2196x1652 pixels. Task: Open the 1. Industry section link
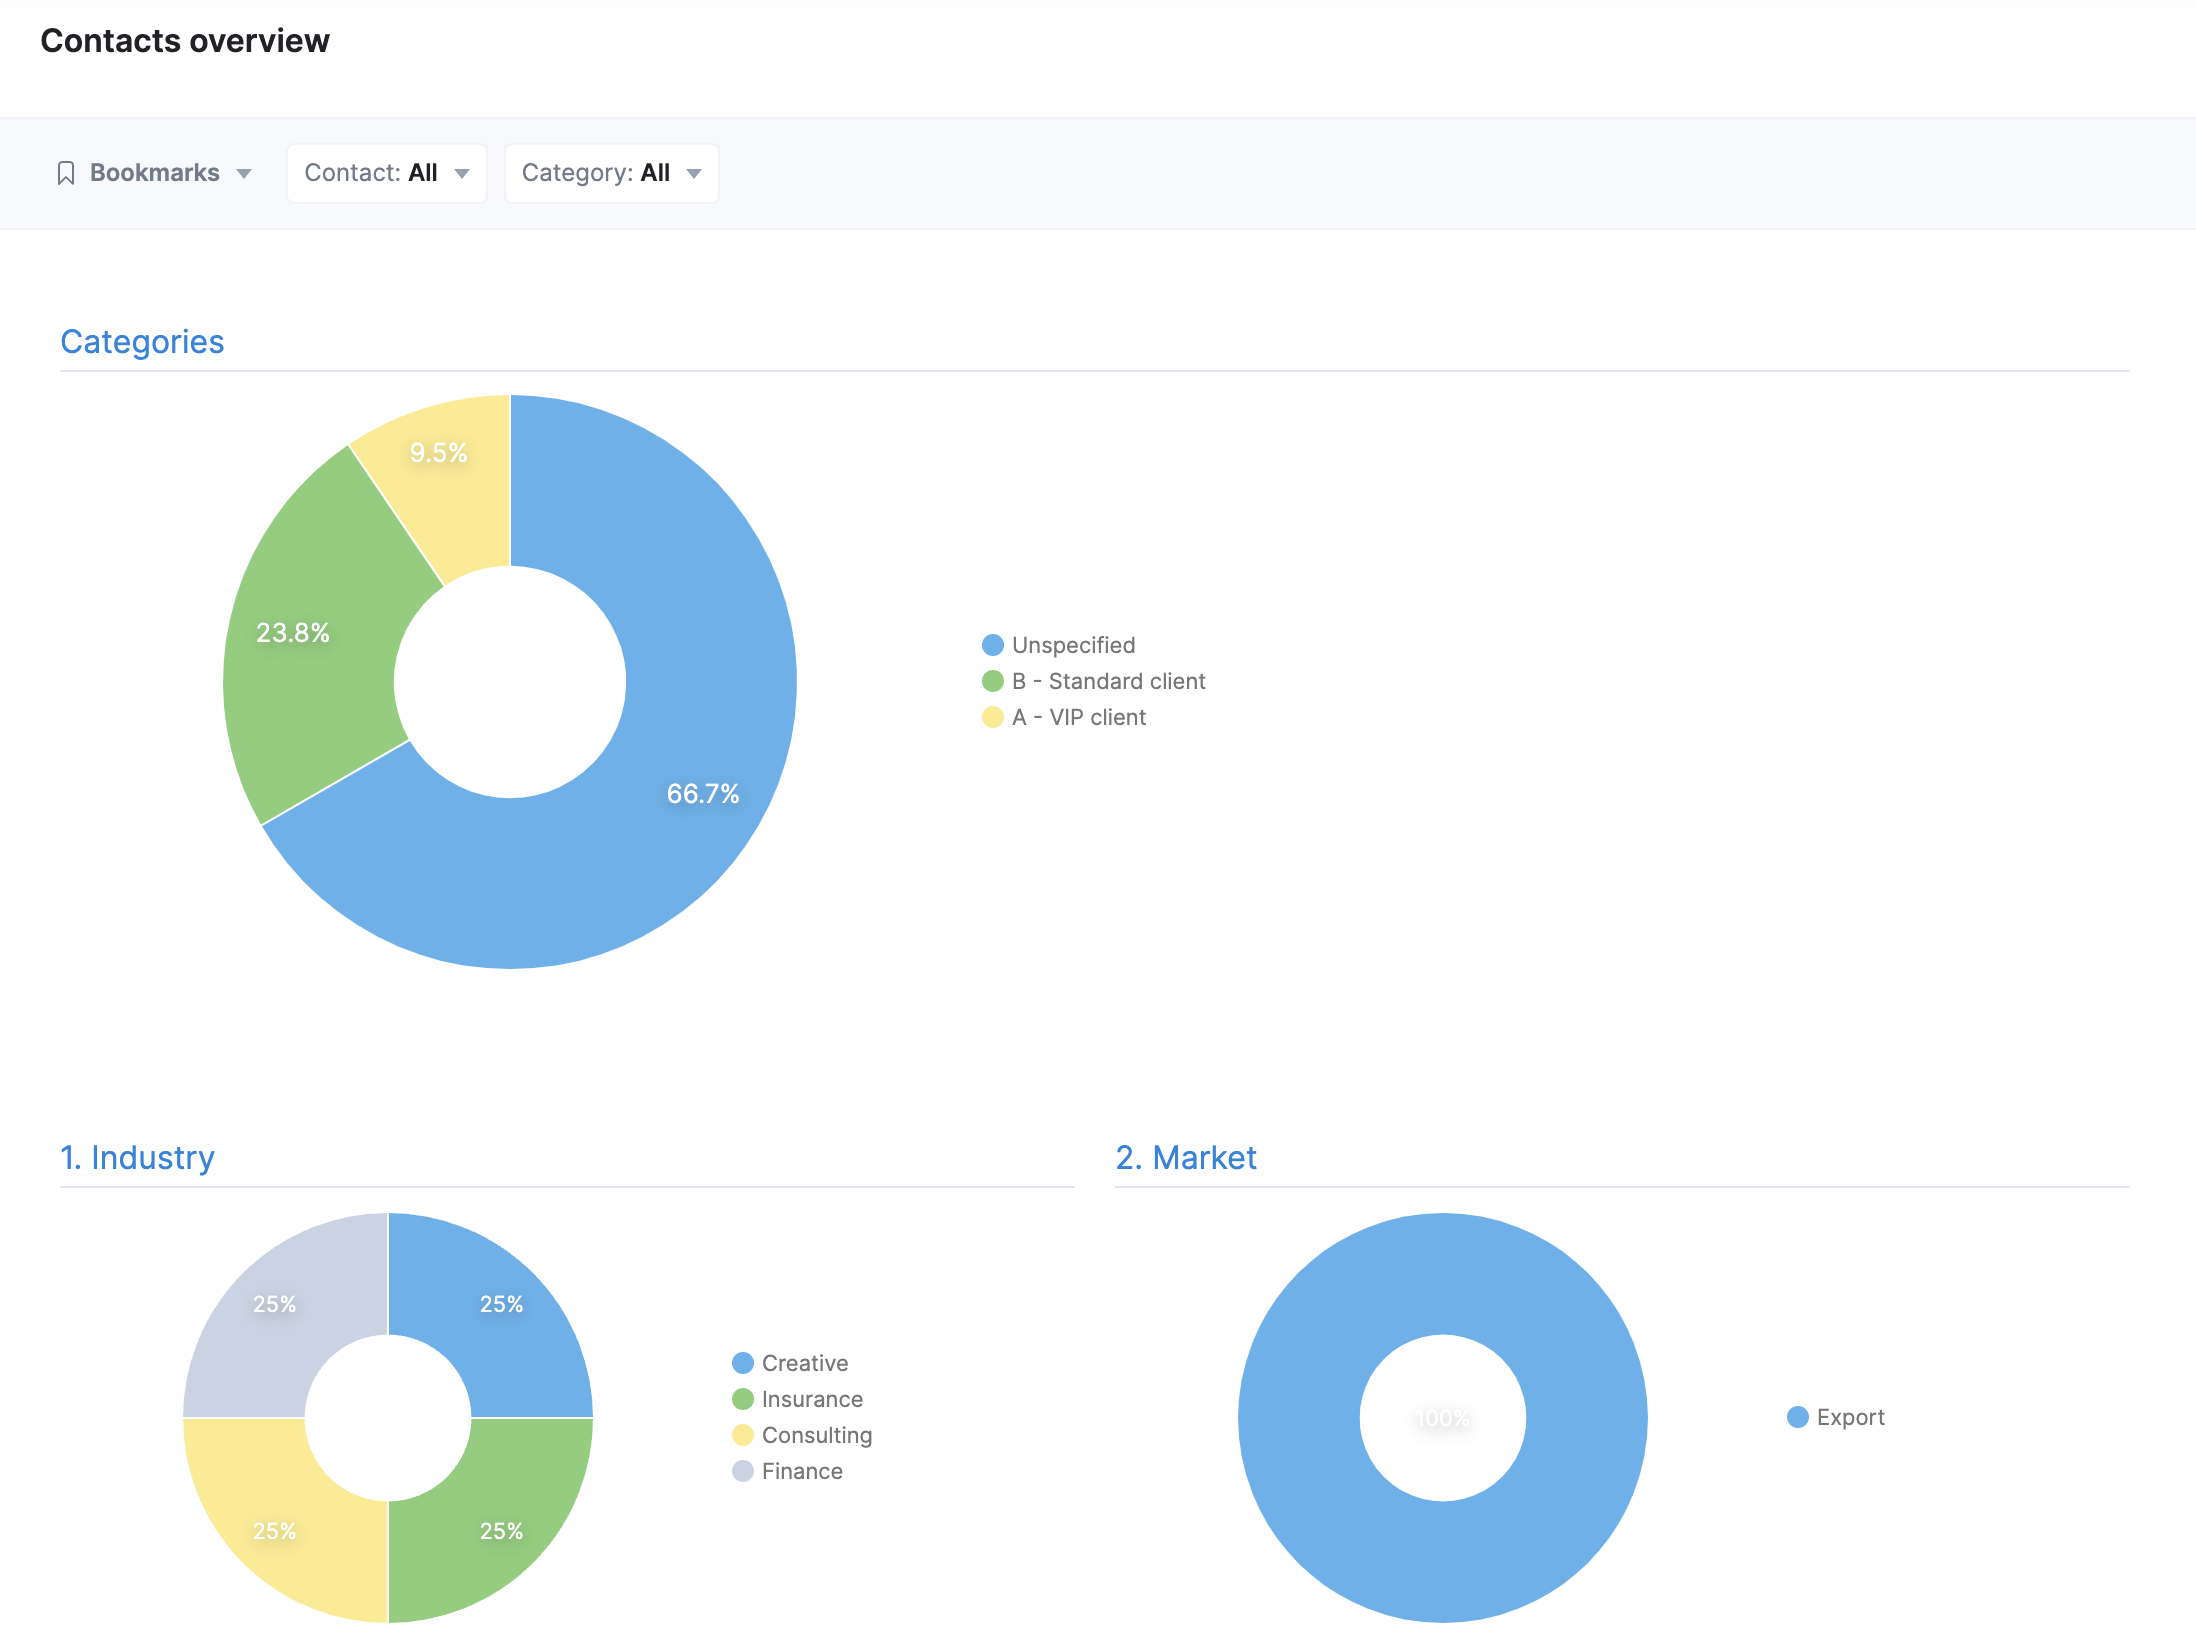point(137,1158)
